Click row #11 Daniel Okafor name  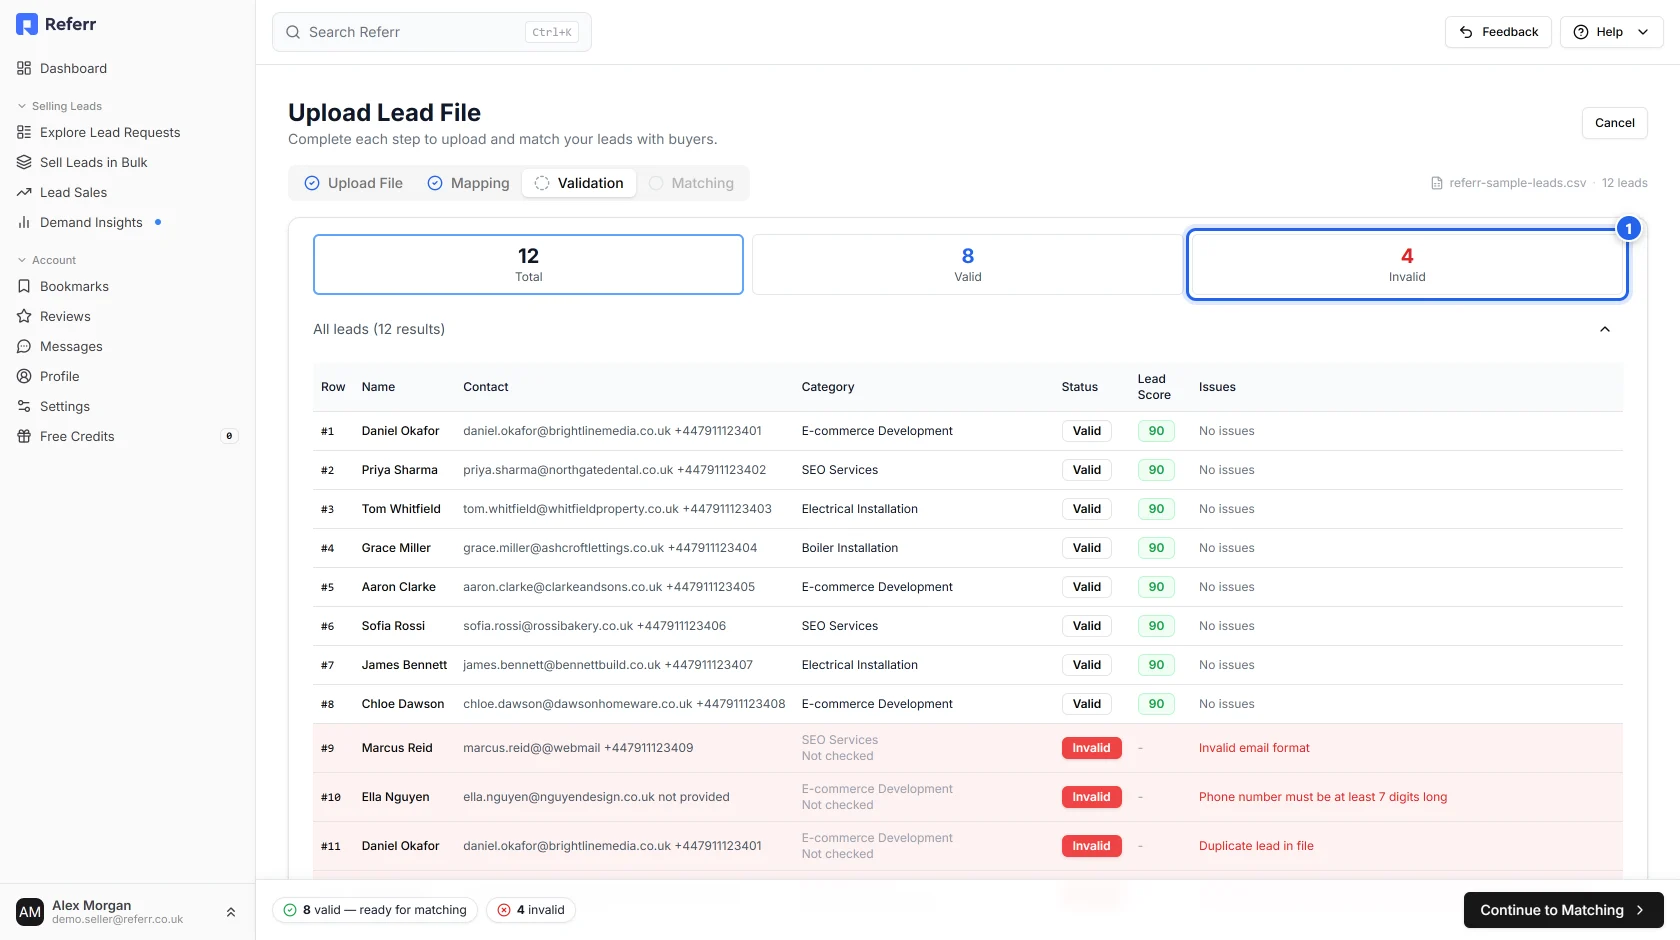click(400, 846)
